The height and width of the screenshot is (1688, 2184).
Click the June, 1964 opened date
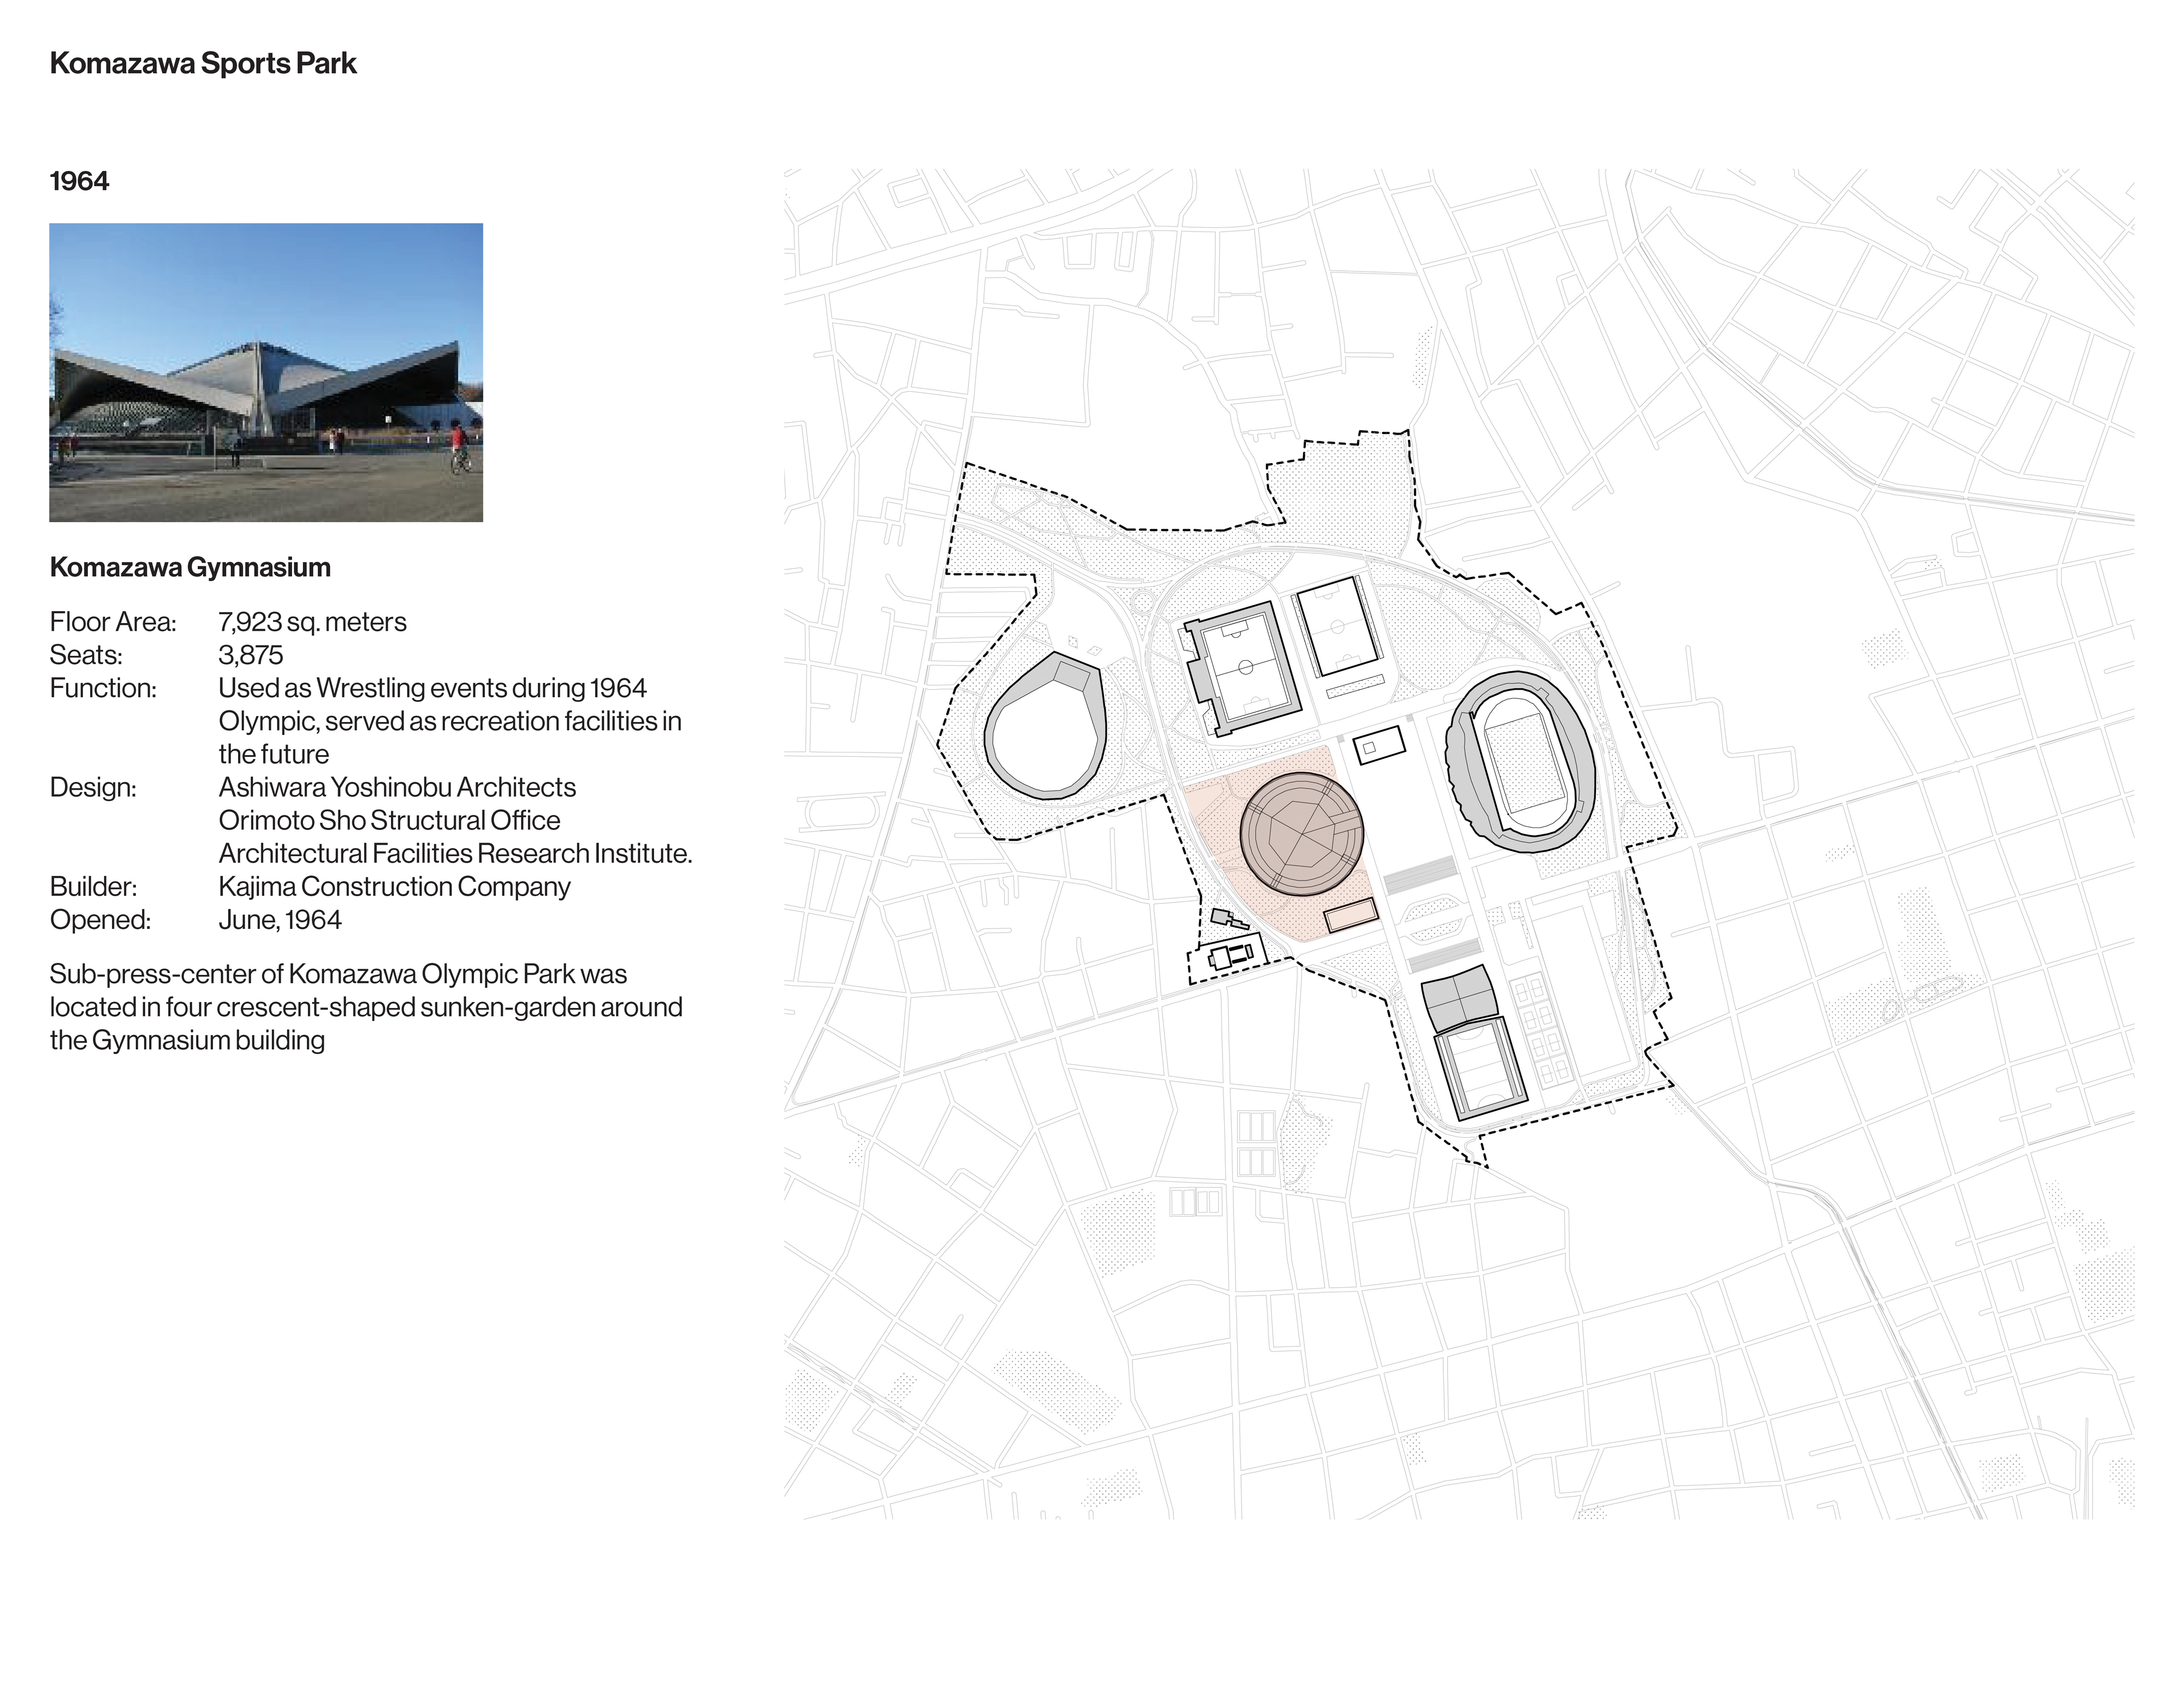click(x=280, y=919)
